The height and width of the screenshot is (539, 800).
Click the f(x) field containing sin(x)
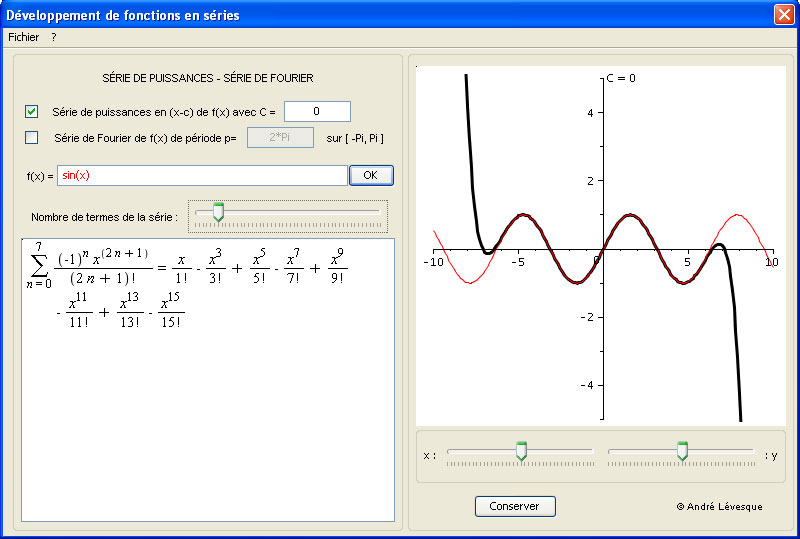(x=202, y=176)
